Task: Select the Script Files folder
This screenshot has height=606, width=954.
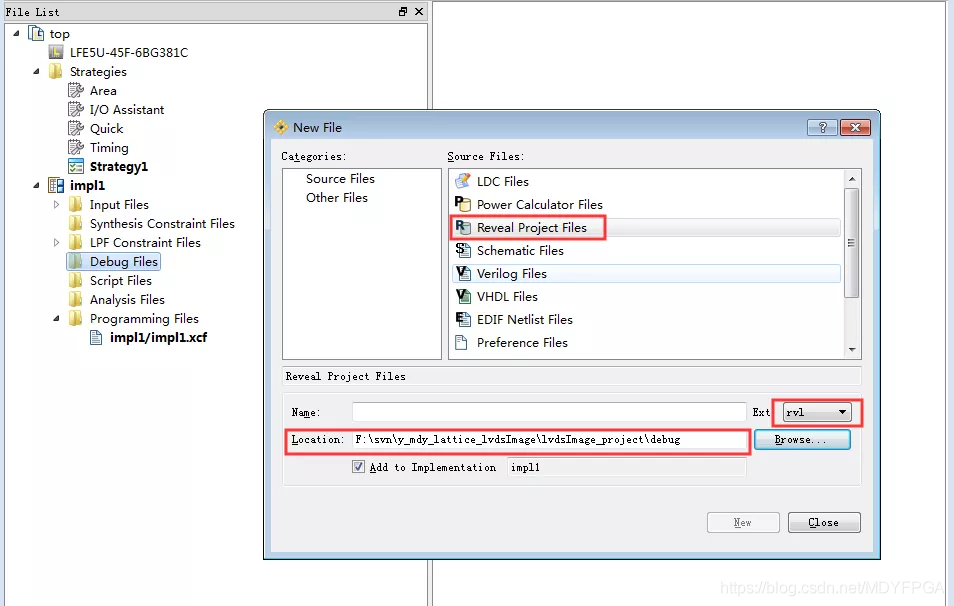Action: coord(120,280)
